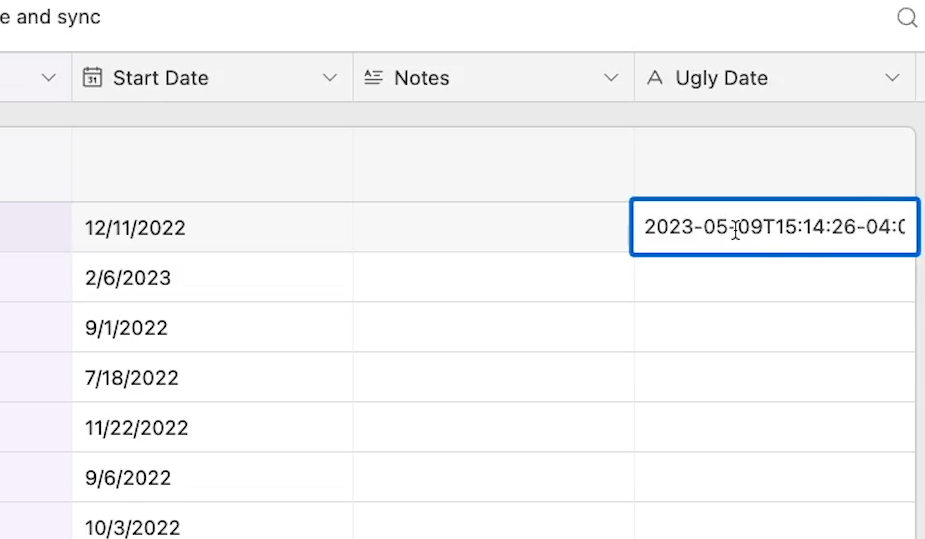Image resolution: width=925 pixels, height=539 pixels.
Task: Click inside the Ugly Date text input
Action: pos(775,227)
